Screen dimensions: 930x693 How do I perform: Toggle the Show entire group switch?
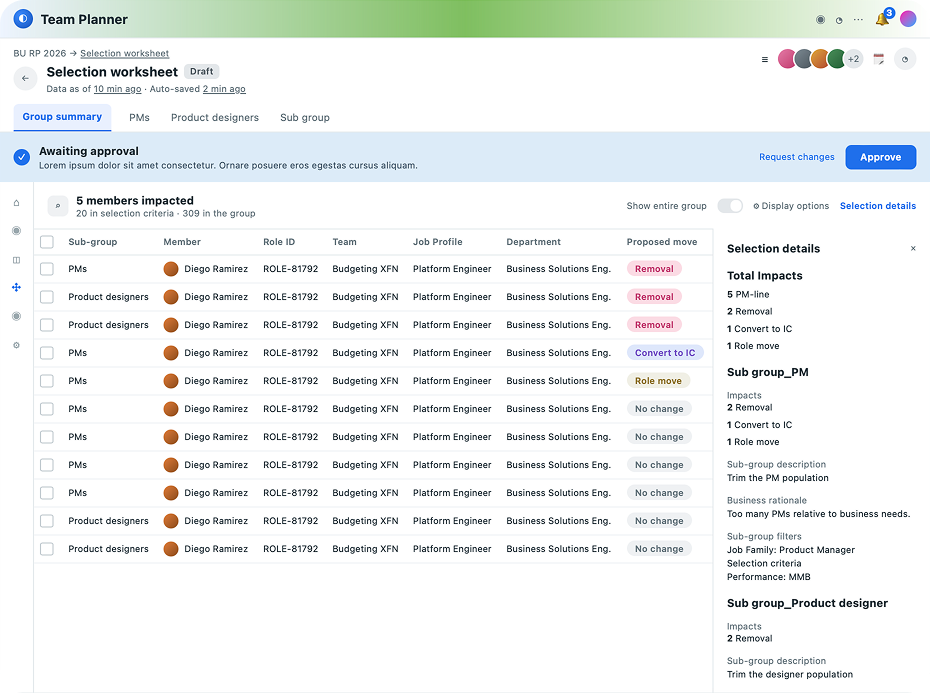coord(730,206)
